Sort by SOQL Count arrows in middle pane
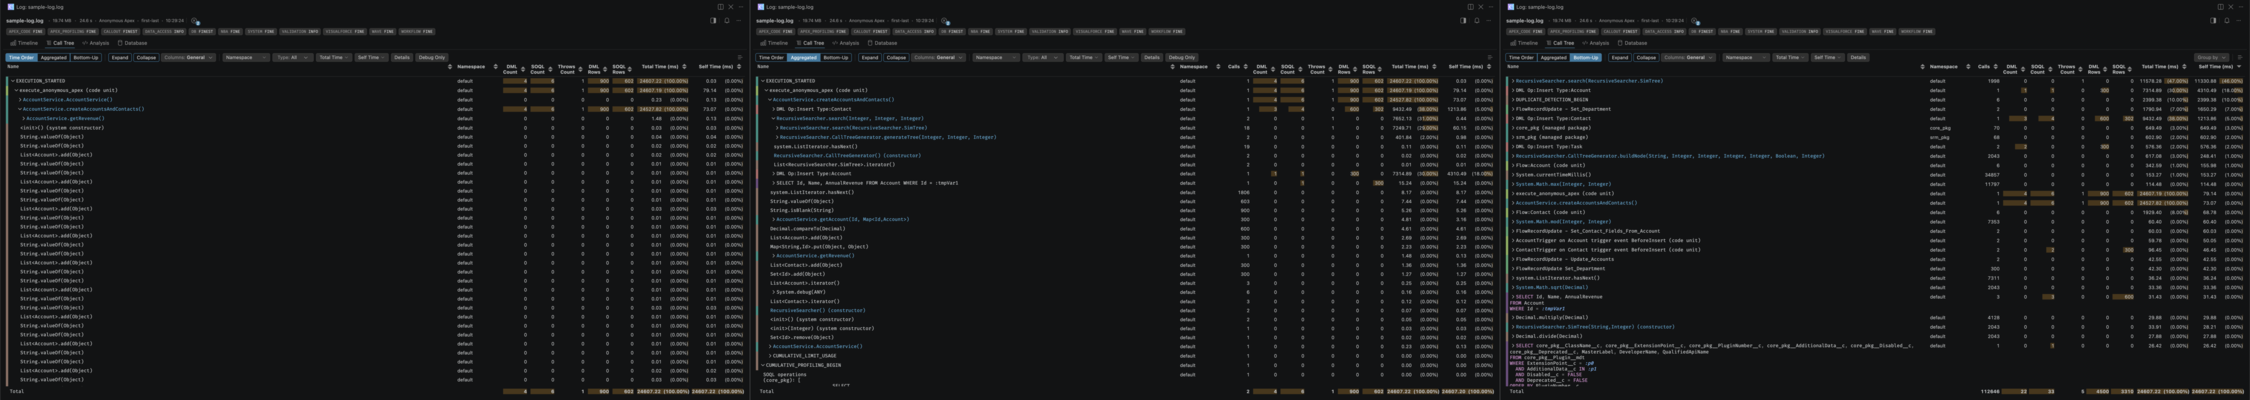Screen dimensions: 2250x400 point(1300,69)
